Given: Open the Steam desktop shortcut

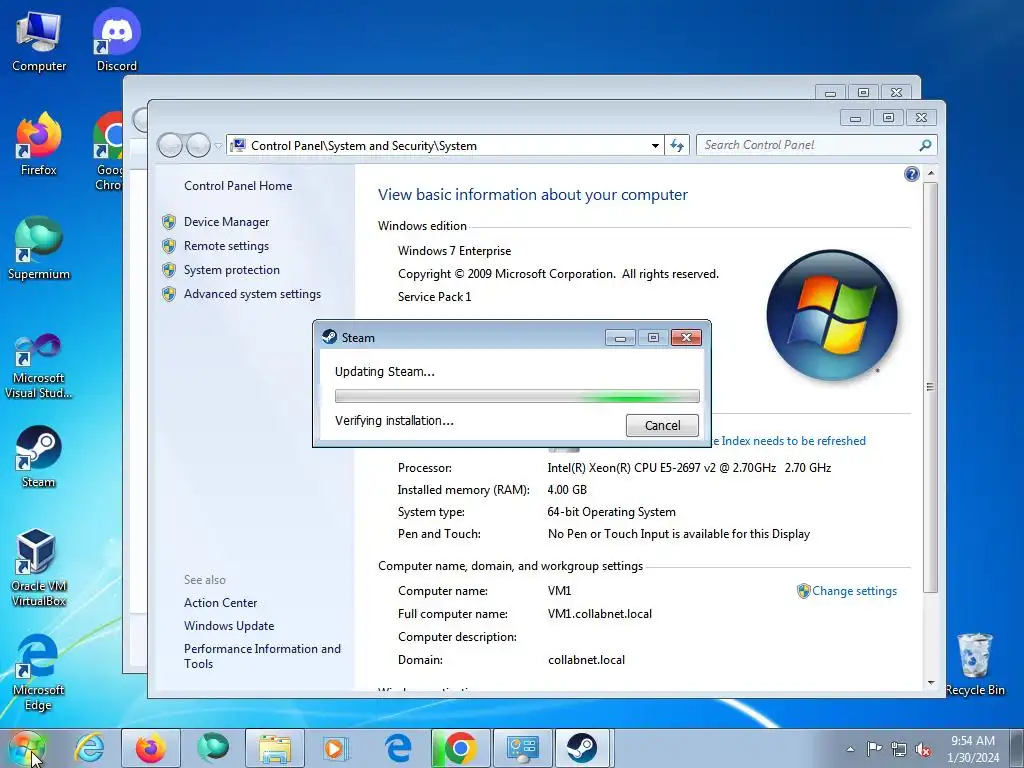Looking at the screenshot, I should click(x=39, y=456).
